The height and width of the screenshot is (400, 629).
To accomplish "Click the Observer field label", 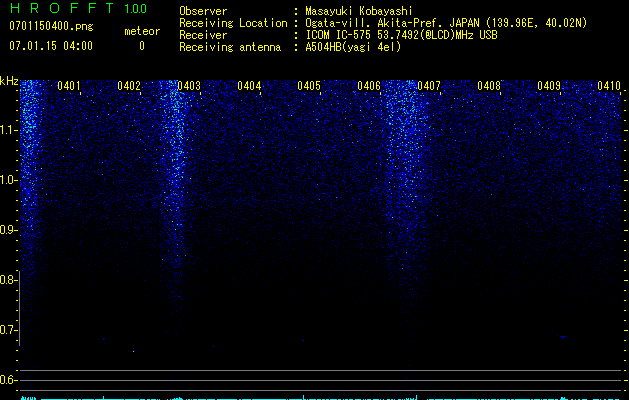I will tap(203, 11).
